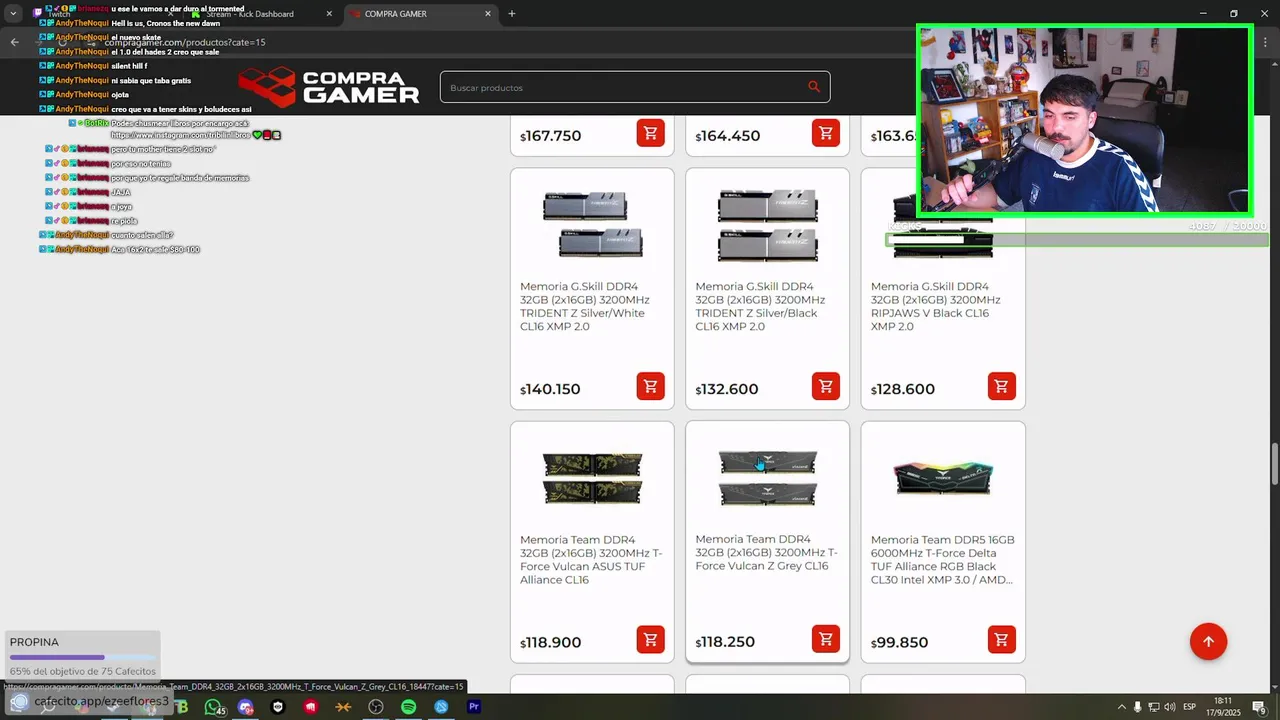Close the COMPRA GAMER tab
The width and height of the screenshot is (1280, 720).
(x=488, y=14)
